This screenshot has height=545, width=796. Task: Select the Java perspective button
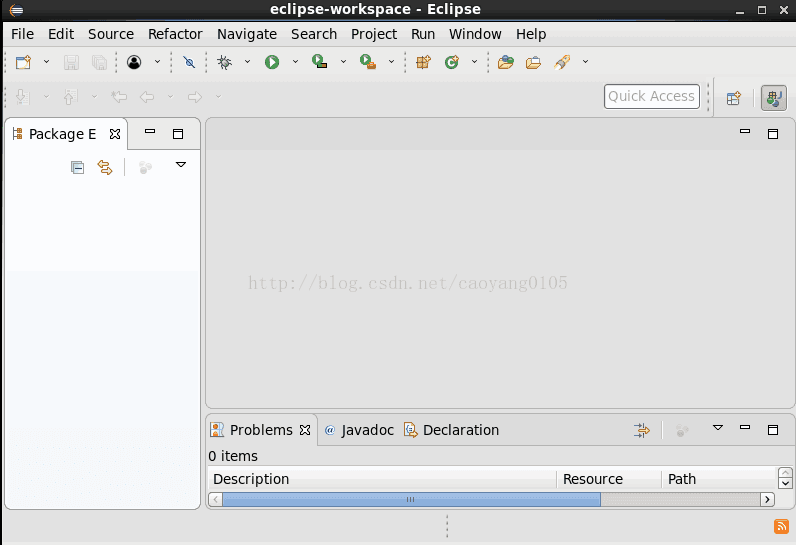click(774, 97)
